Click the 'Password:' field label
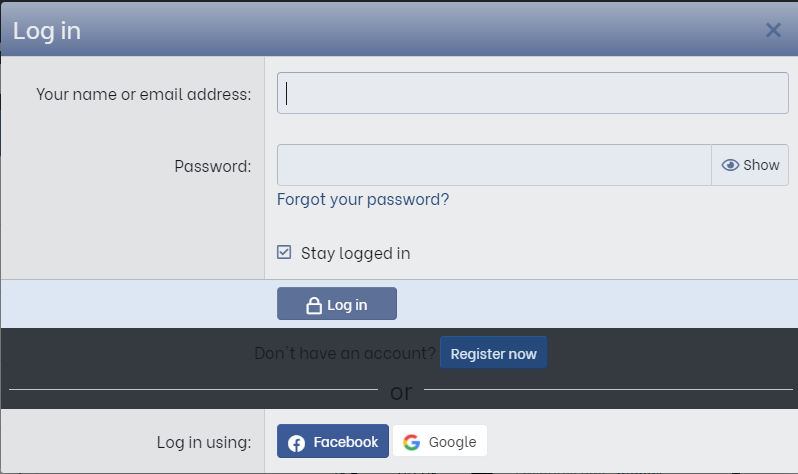 pos(212,166)
